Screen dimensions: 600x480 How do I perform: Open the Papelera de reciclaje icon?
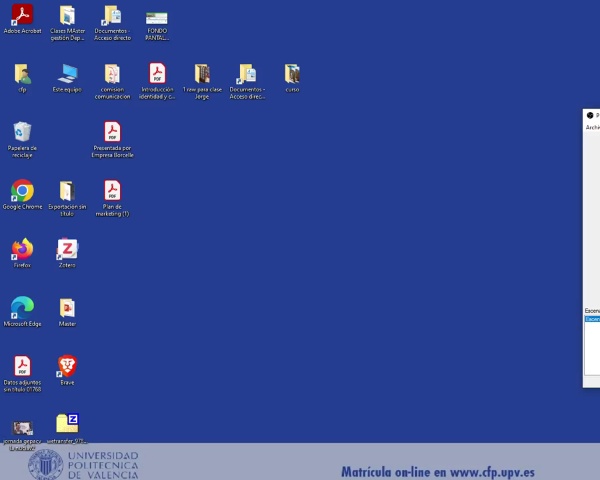[x=22, y=132]
